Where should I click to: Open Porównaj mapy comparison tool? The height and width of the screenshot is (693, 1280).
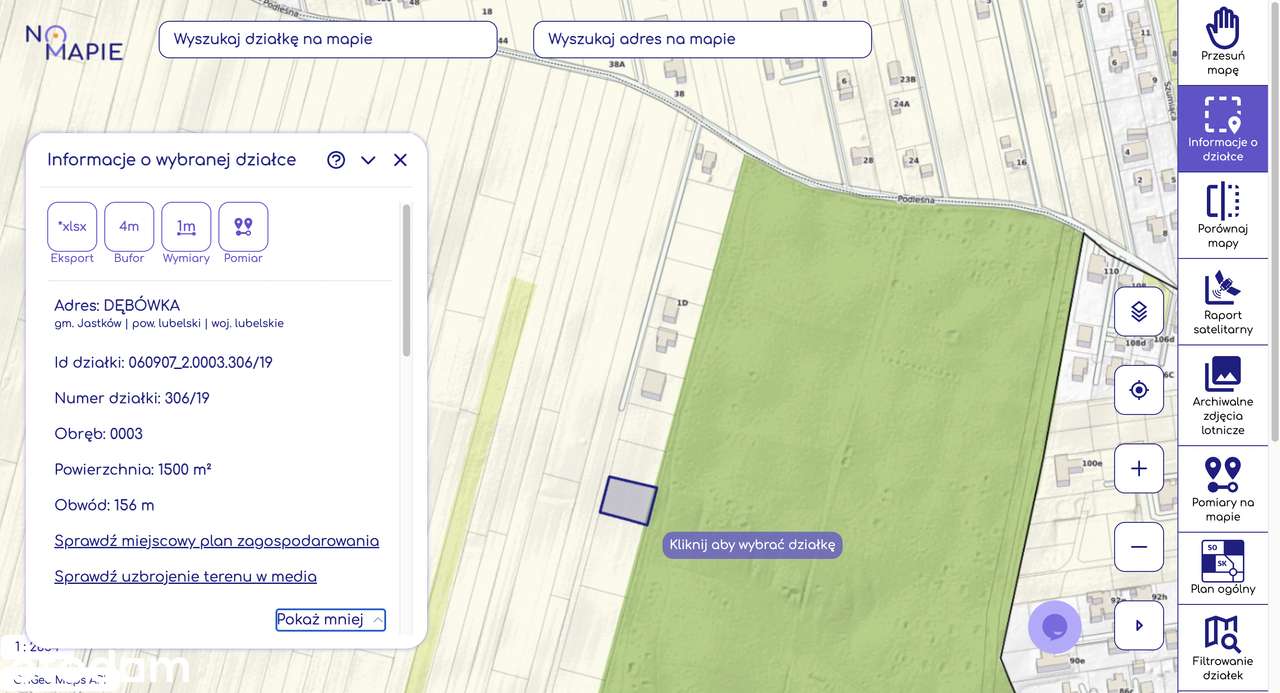[x=1222, y=215]
